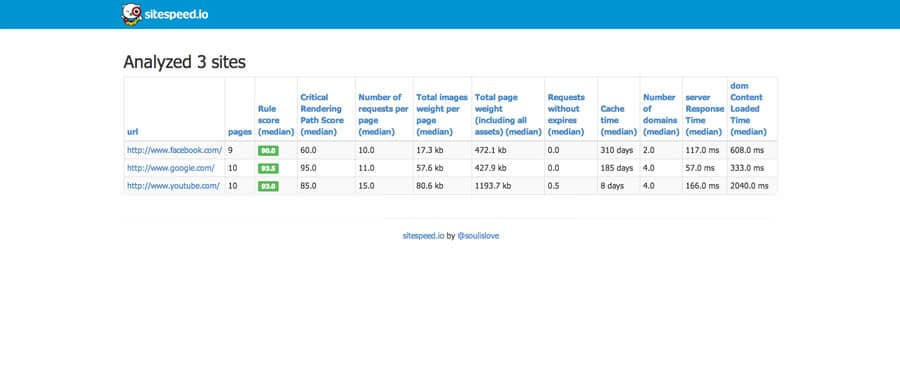Sort by Cache time (median) header
This screenshot has width=900, height=387.
pos(619,121)
